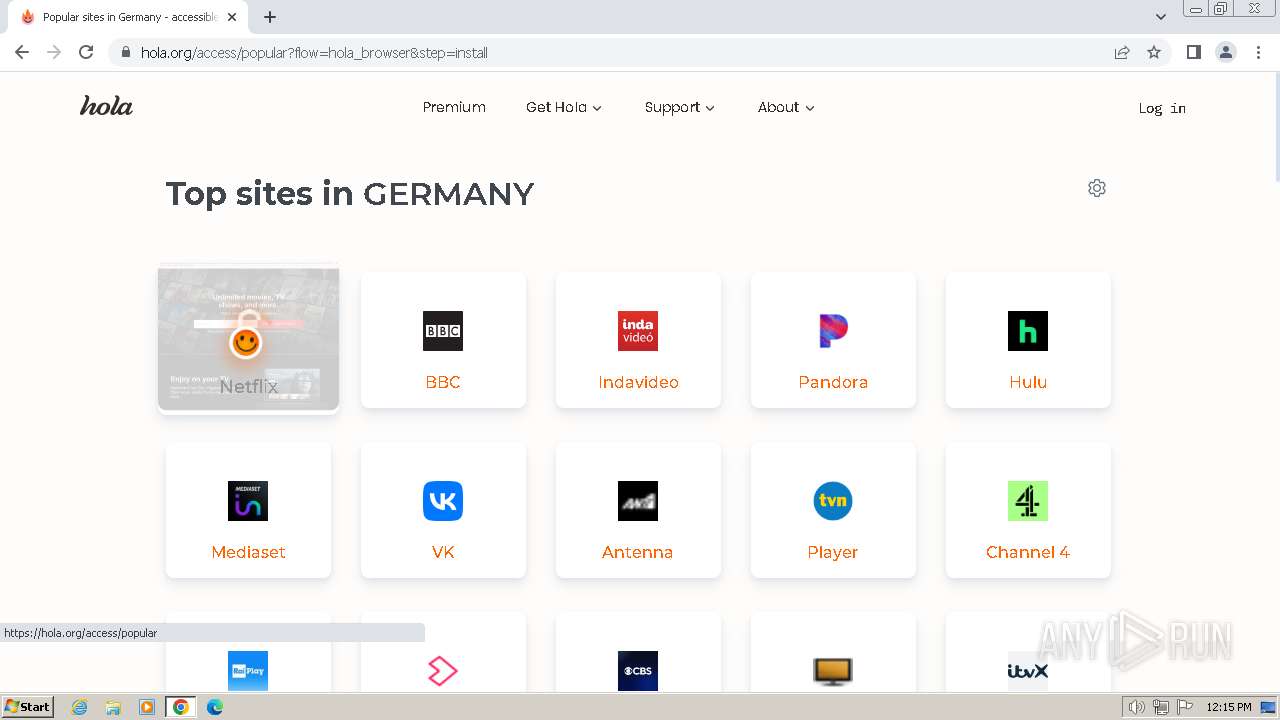The width and height of the screenshot is (1280, 720).
Task: Expand the About menu
Action: 786,107
